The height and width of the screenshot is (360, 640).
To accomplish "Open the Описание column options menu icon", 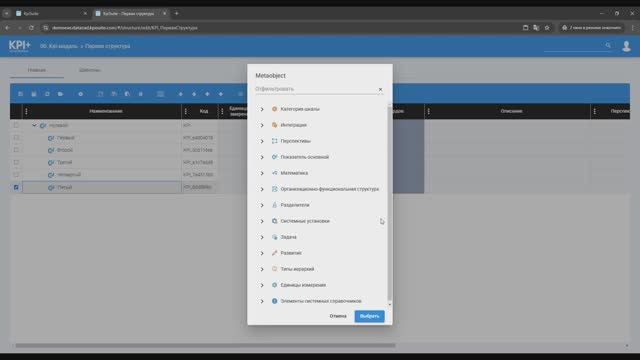I will 429,111.
